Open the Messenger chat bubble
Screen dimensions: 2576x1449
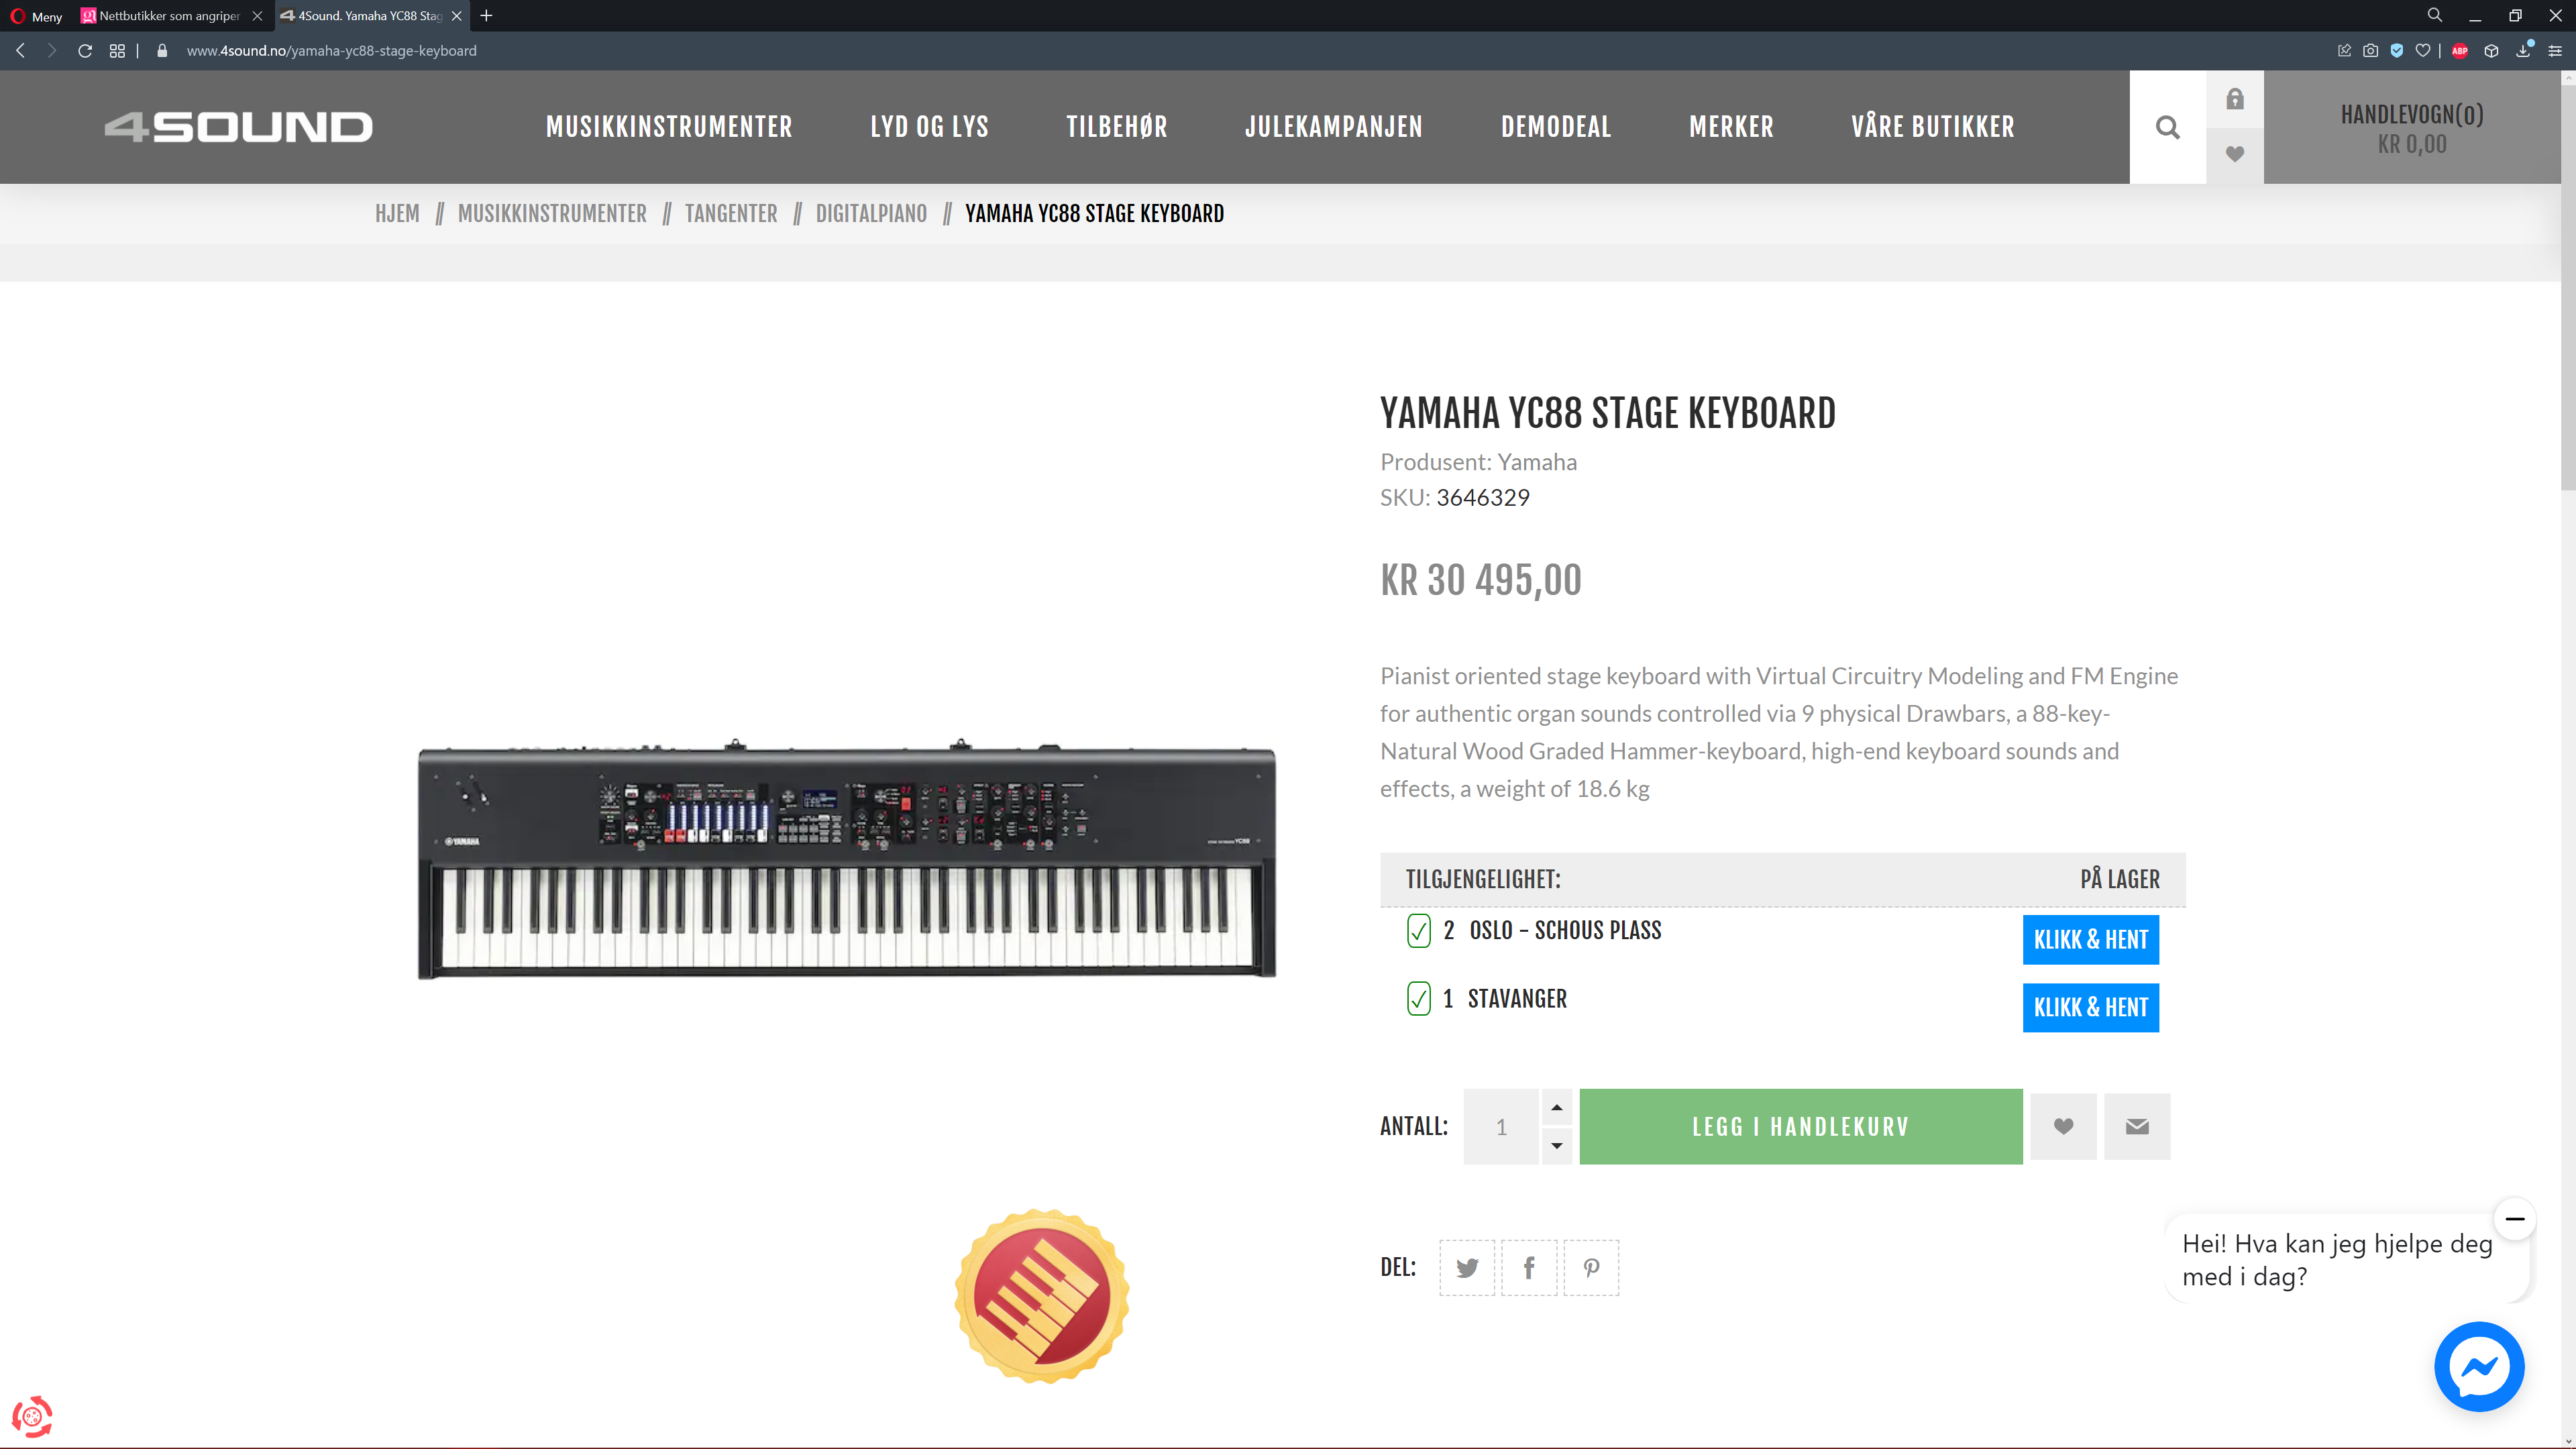[2479, 1367]
